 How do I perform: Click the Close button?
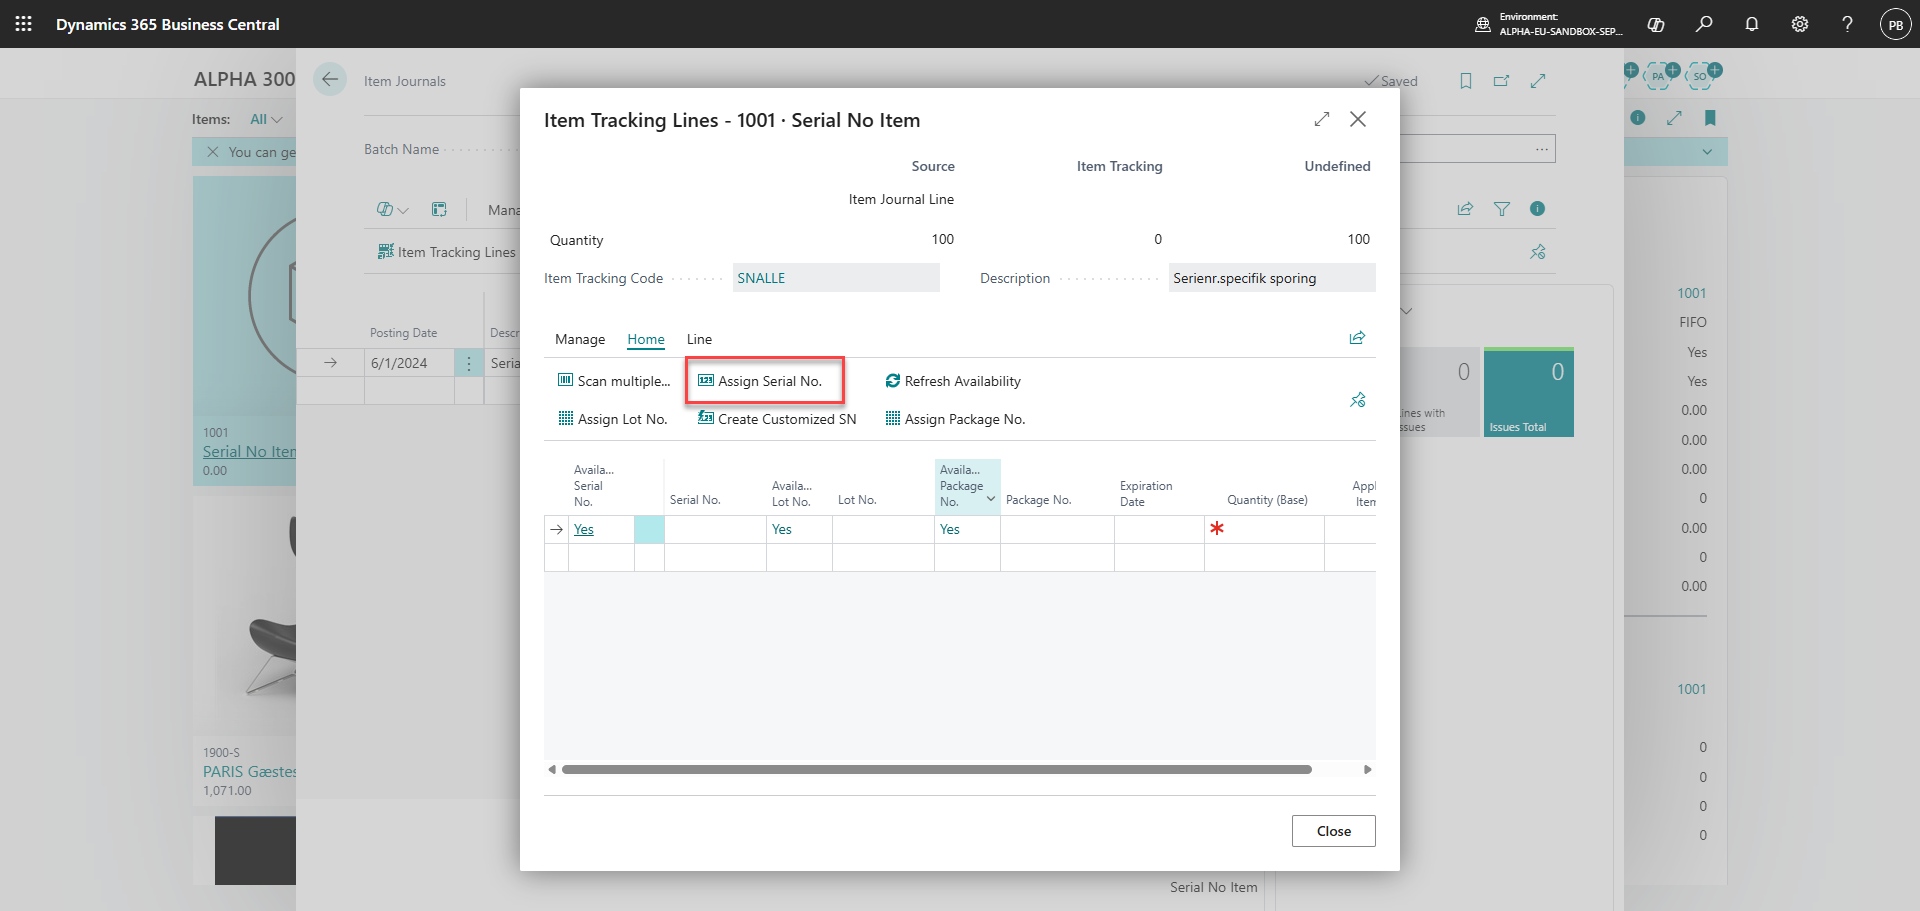(1333, 831)
